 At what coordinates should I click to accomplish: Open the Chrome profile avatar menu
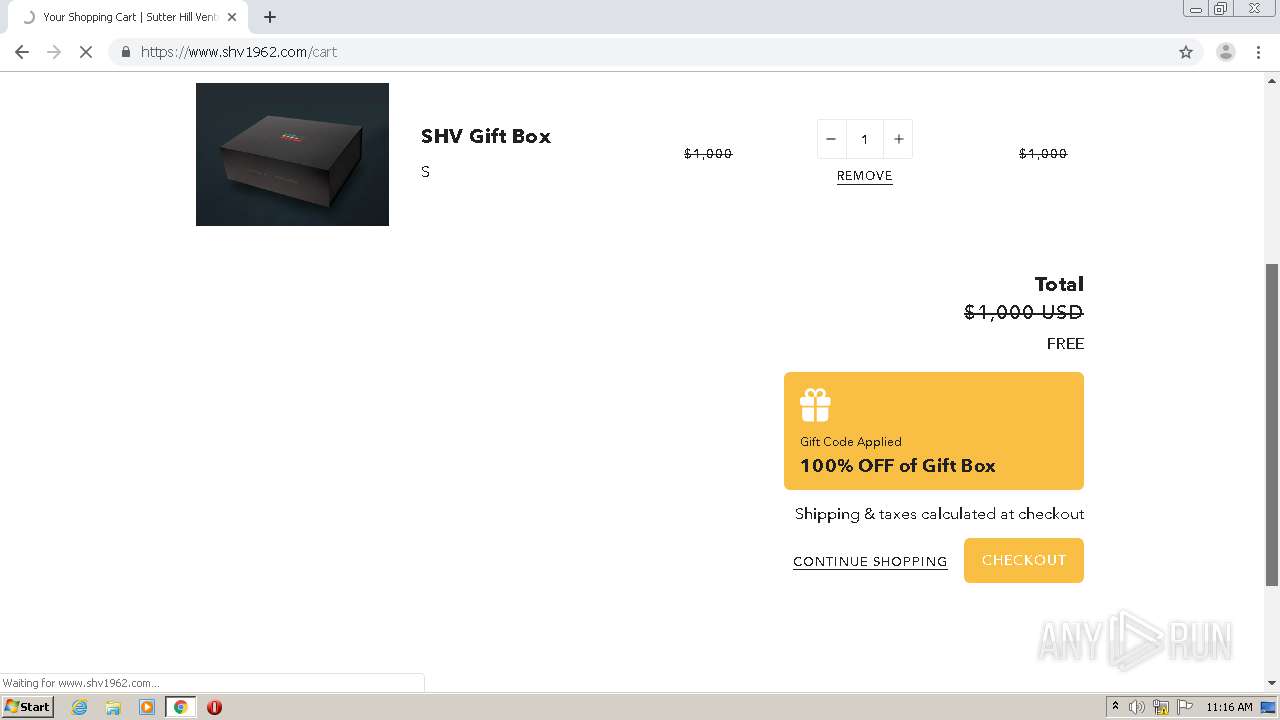(1225, 52)
